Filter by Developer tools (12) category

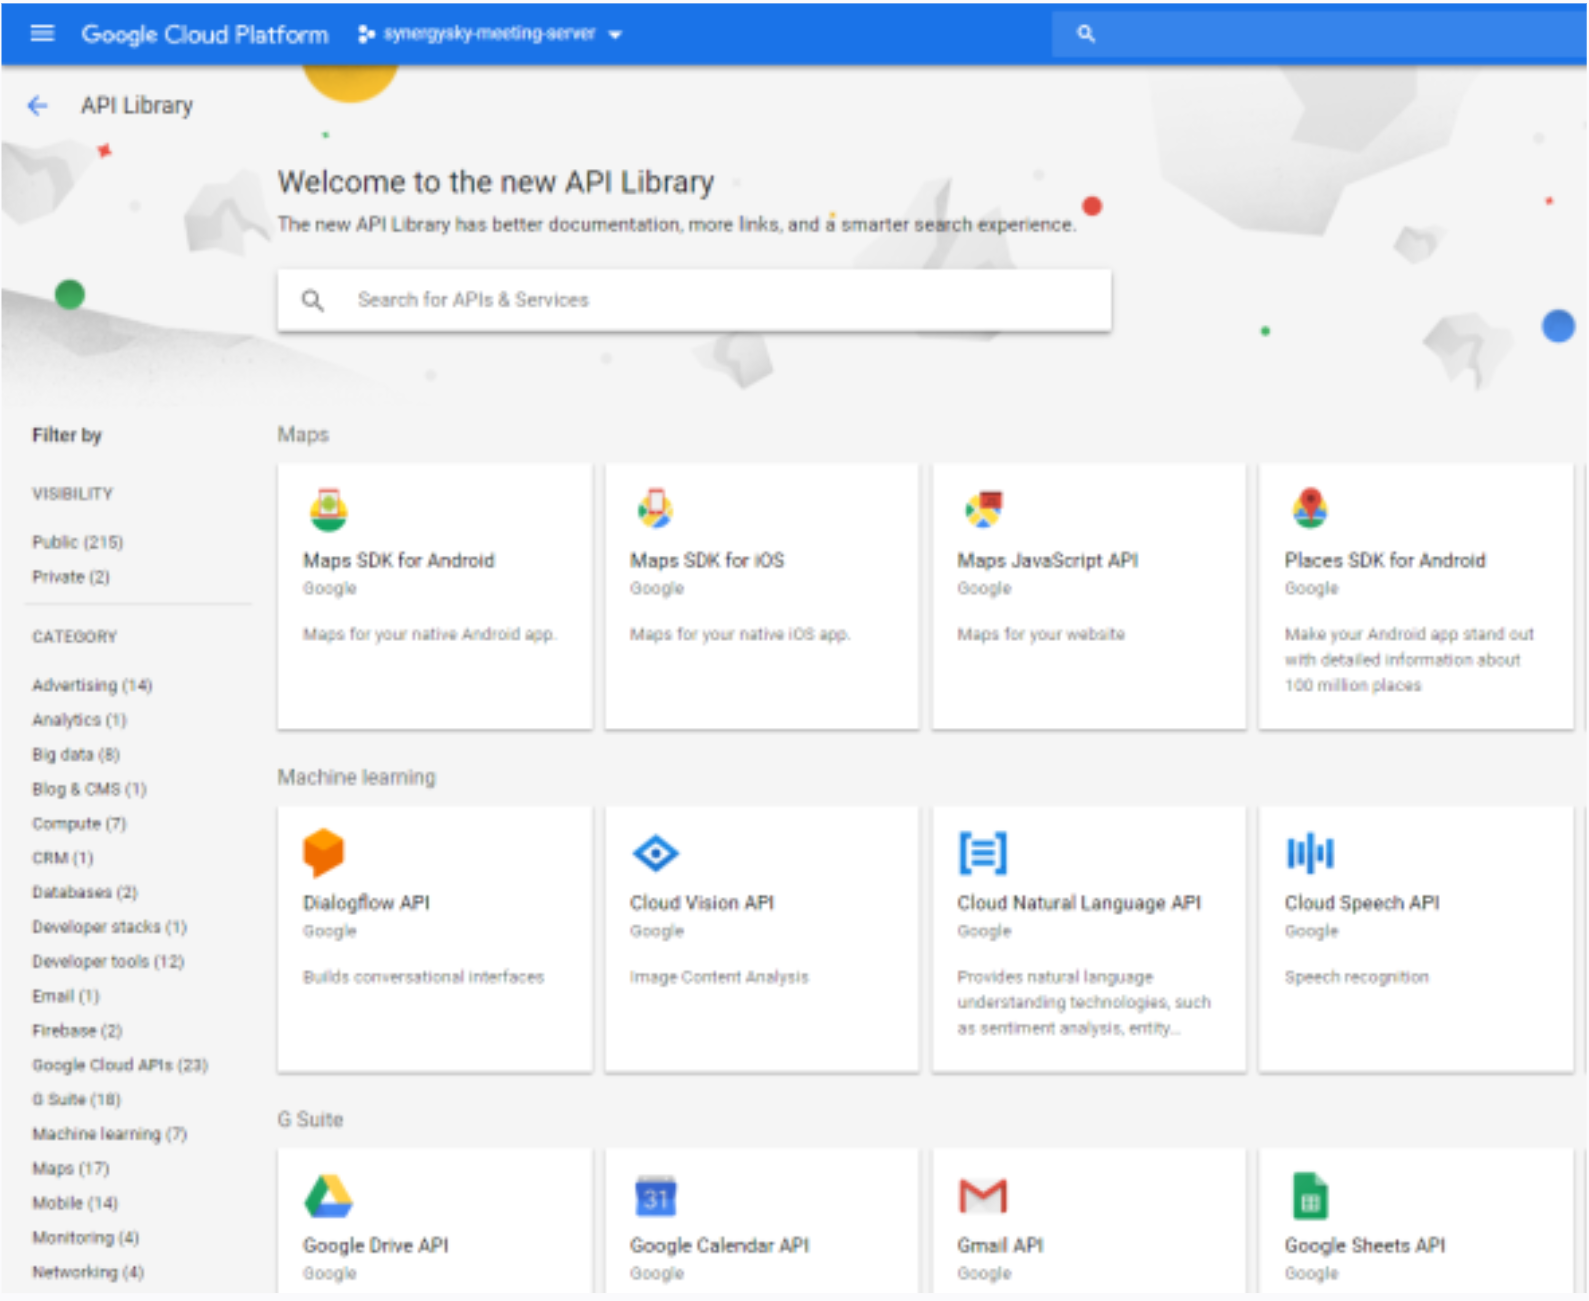point(108,962)
